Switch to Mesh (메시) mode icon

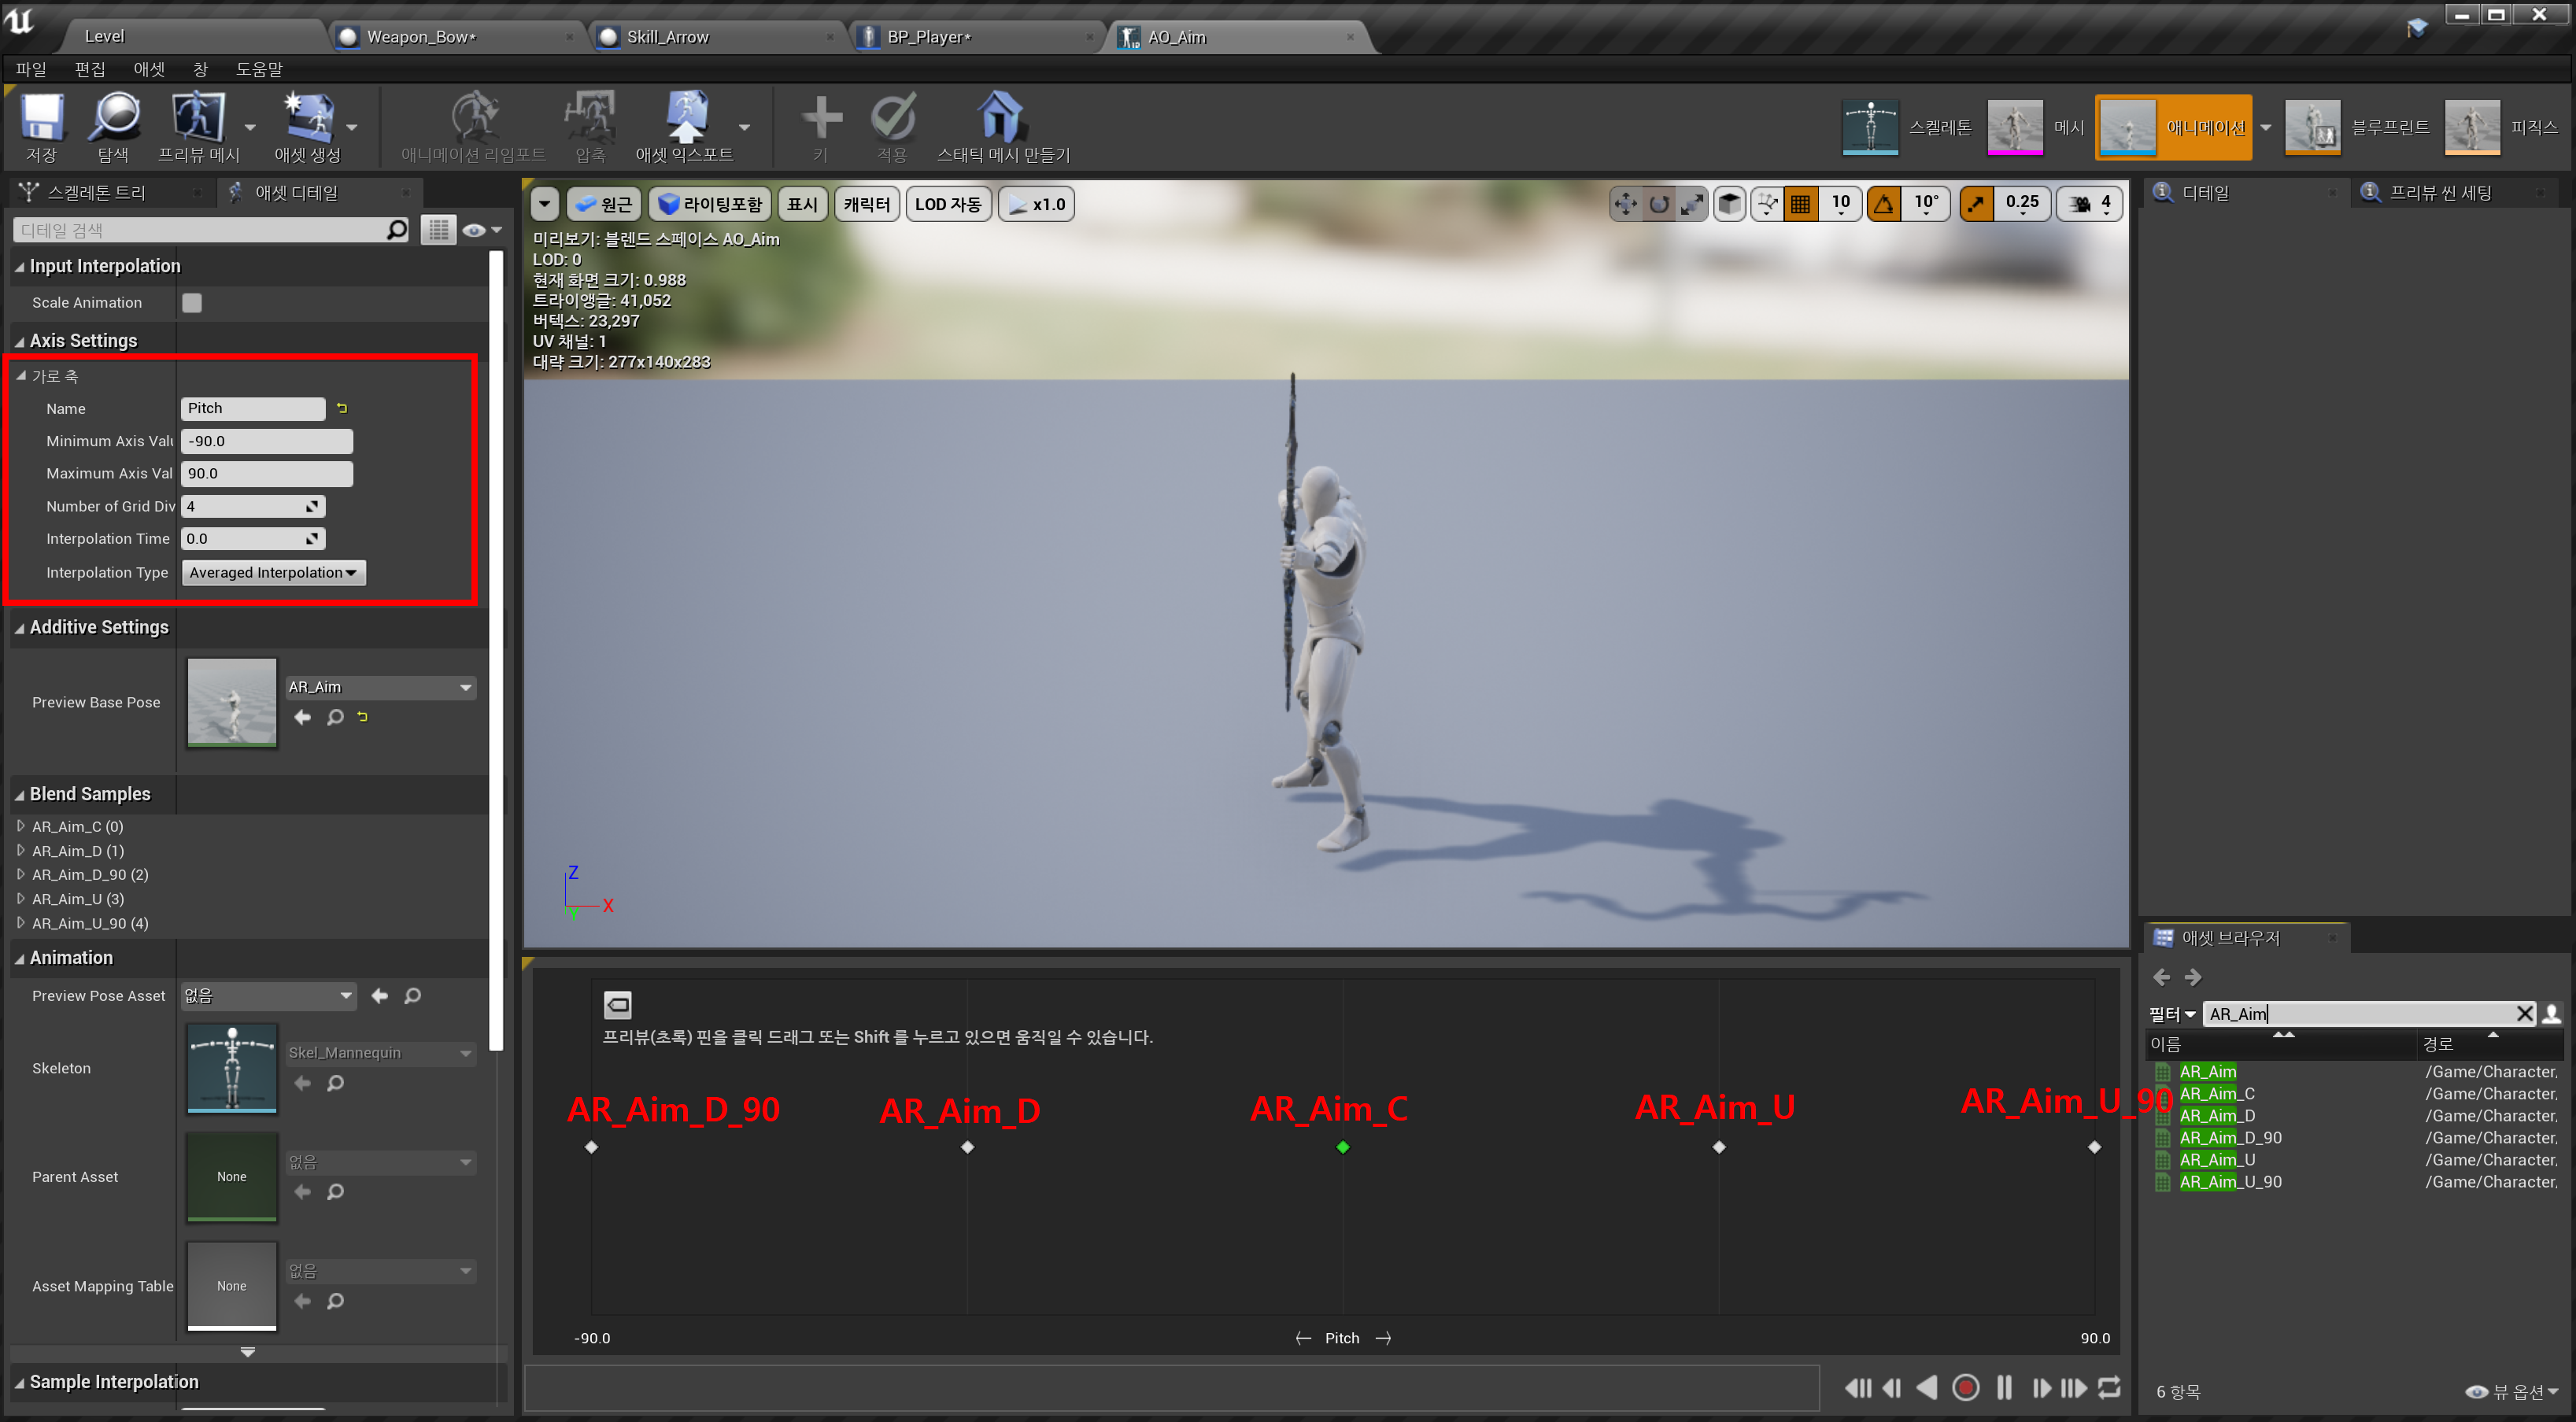[2014, 127]
